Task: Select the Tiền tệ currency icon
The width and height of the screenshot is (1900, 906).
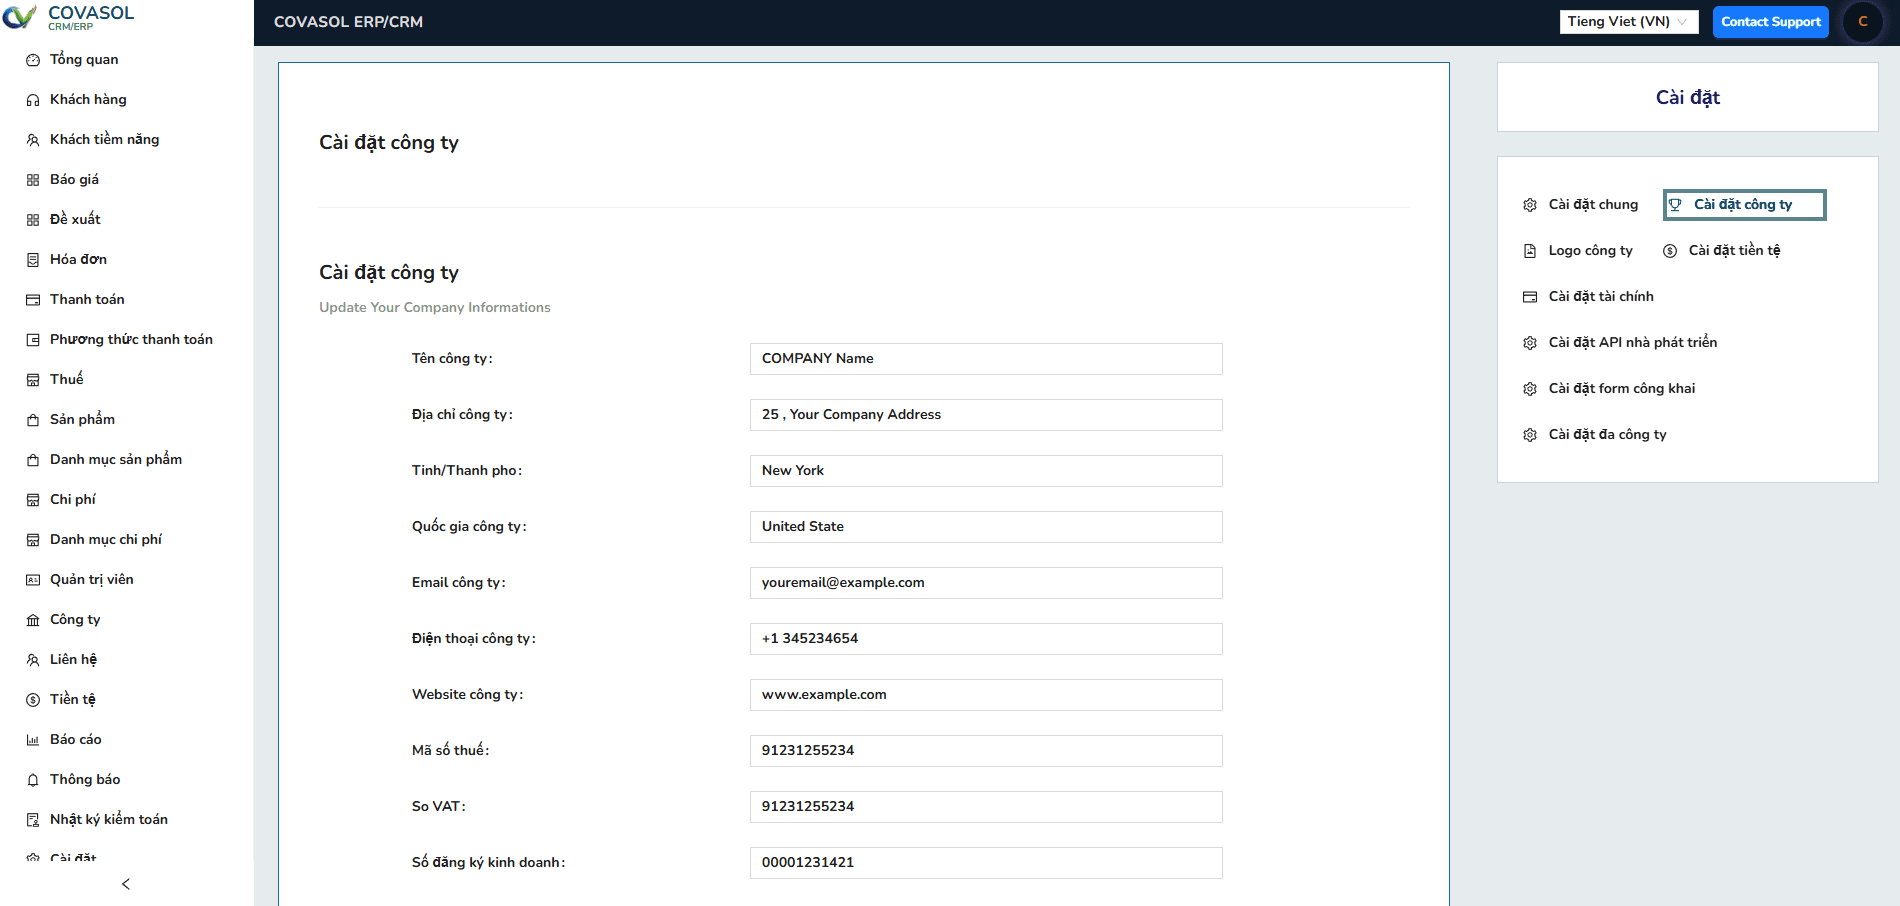Action: click(x=33, y=699)
